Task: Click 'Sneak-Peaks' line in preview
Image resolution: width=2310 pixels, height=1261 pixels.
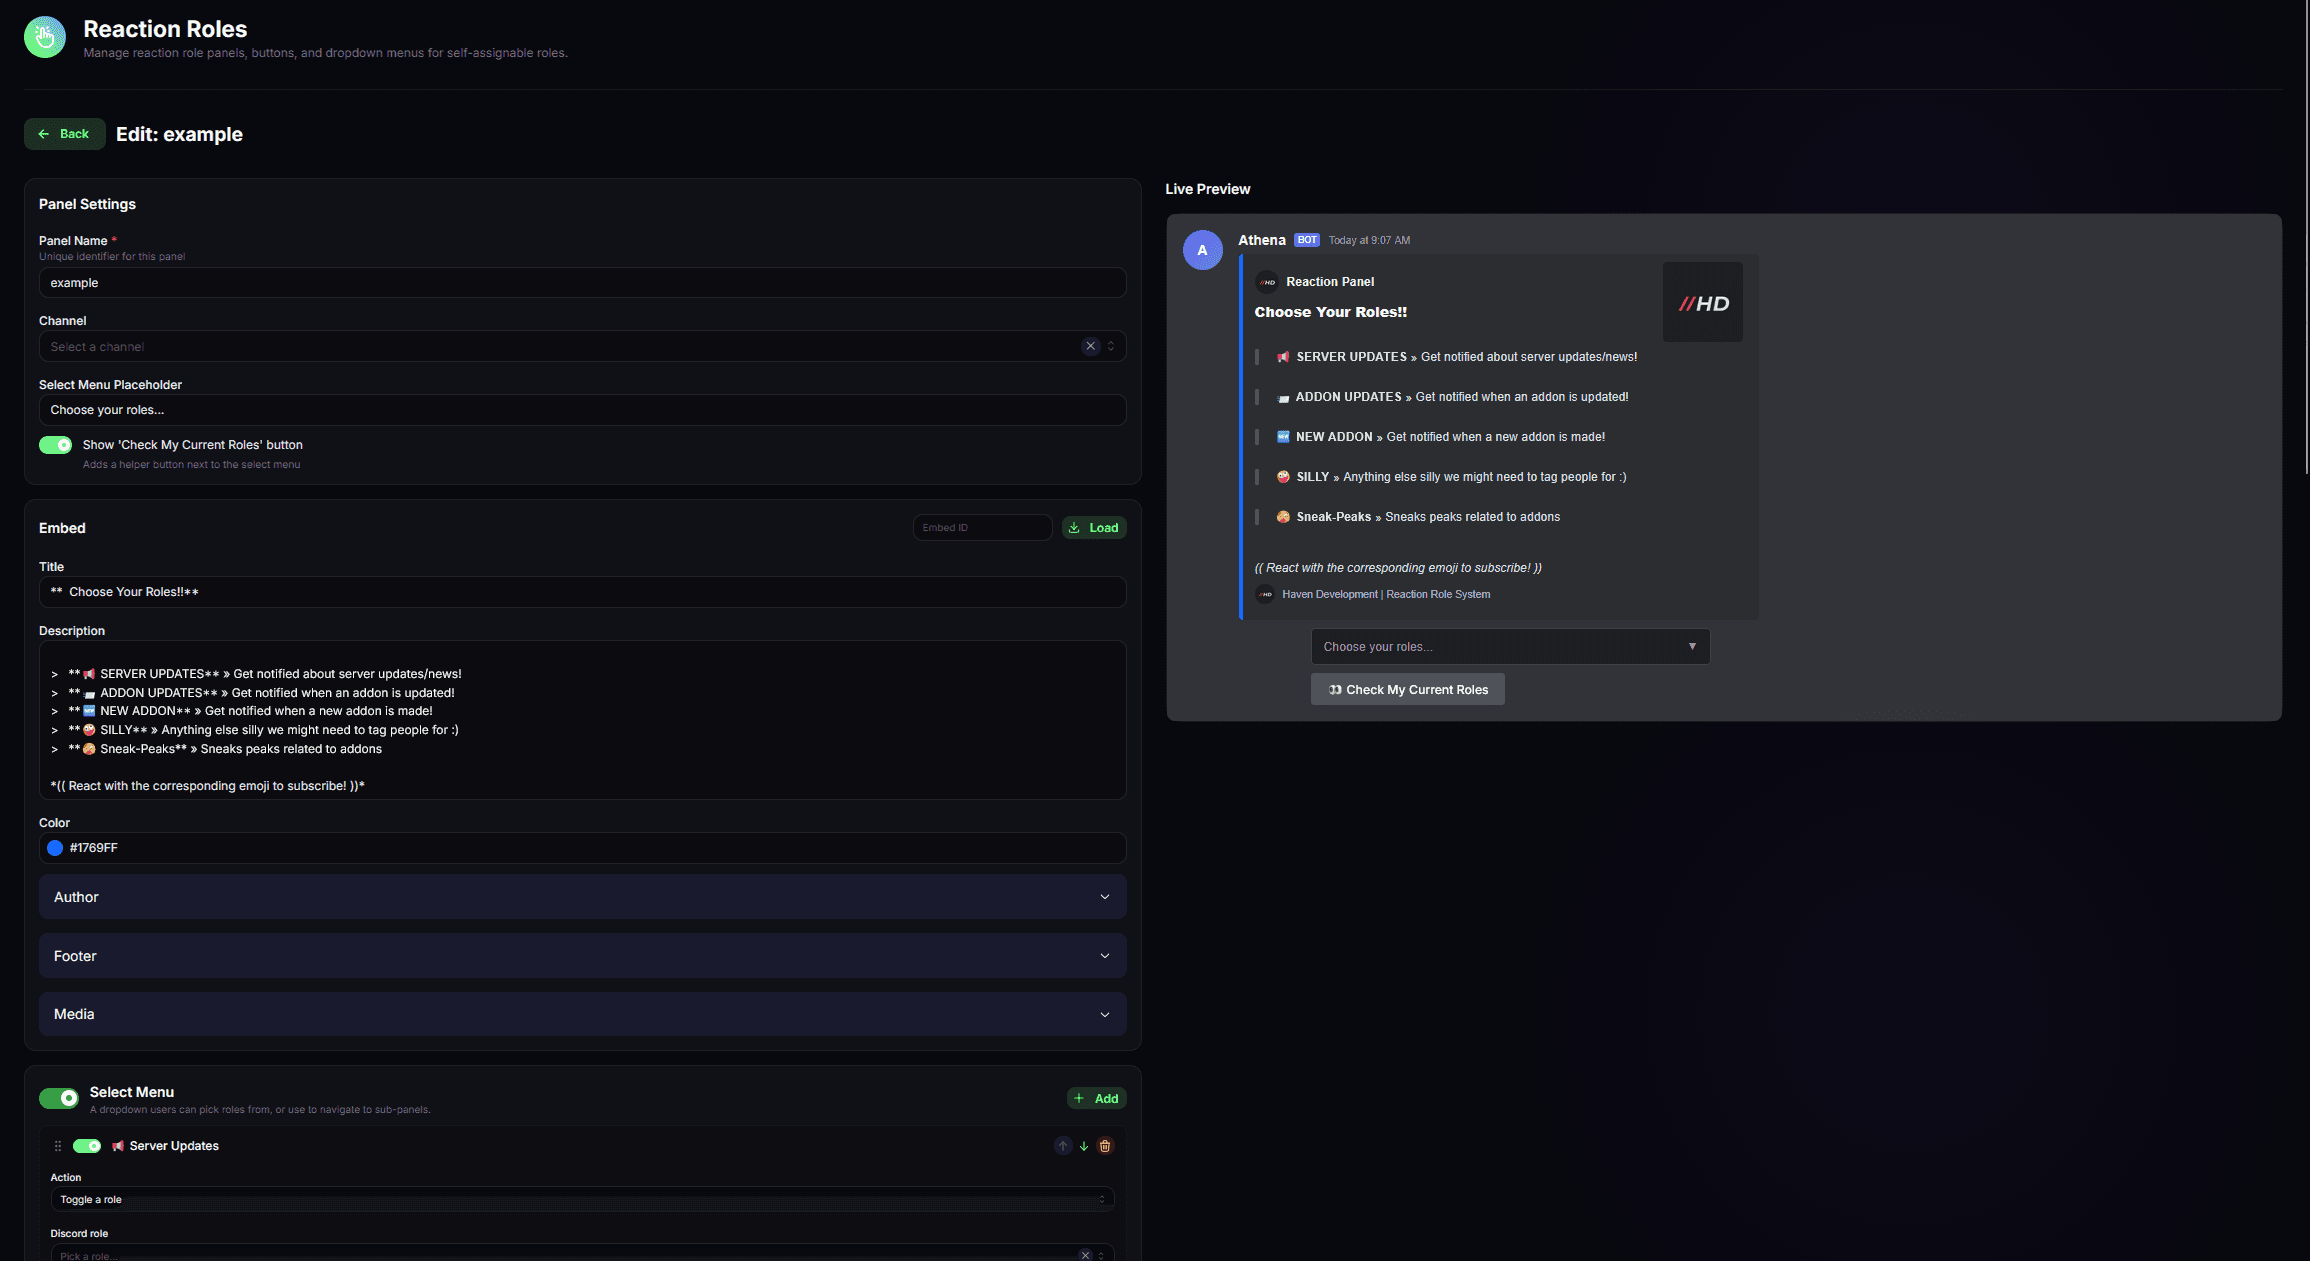Action: [x=1418, y=517]
